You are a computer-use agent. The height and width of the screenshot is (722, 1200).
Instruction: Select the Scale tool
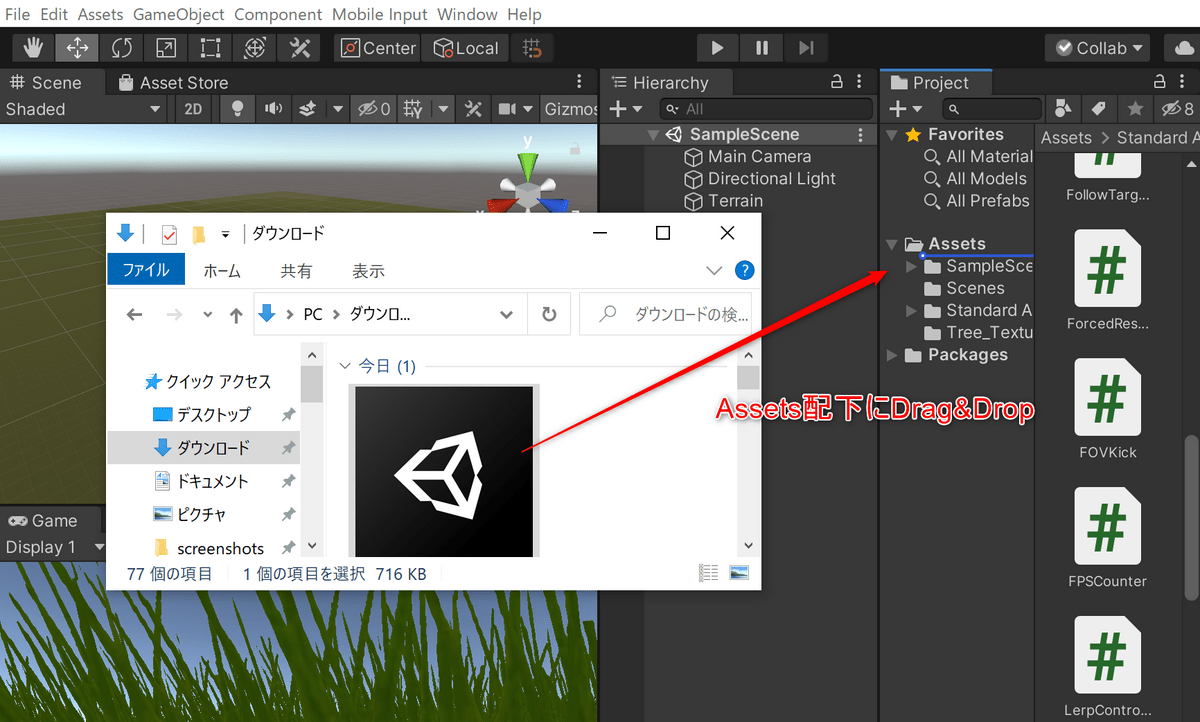(x=166, y=48)
